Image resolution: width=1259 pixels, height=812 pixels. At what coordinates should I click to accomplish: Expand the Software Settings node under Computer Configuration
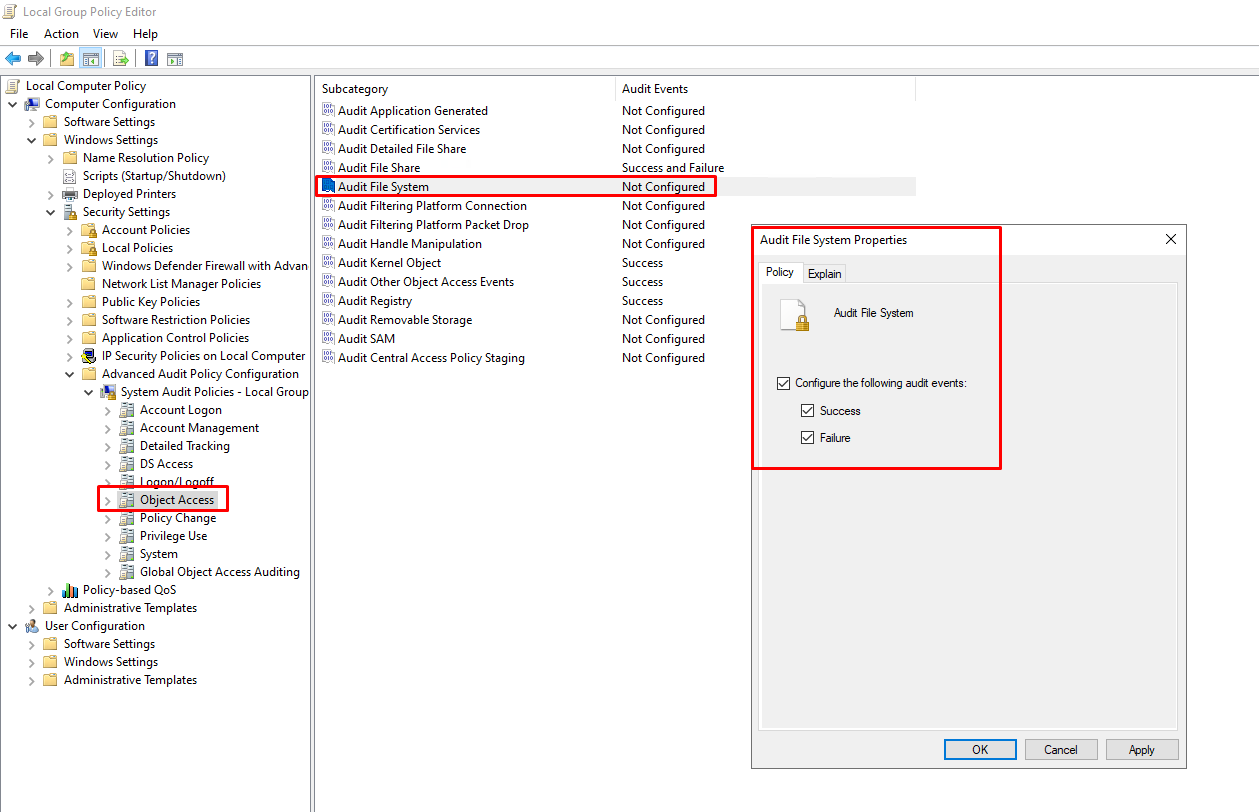pos(31,122)
